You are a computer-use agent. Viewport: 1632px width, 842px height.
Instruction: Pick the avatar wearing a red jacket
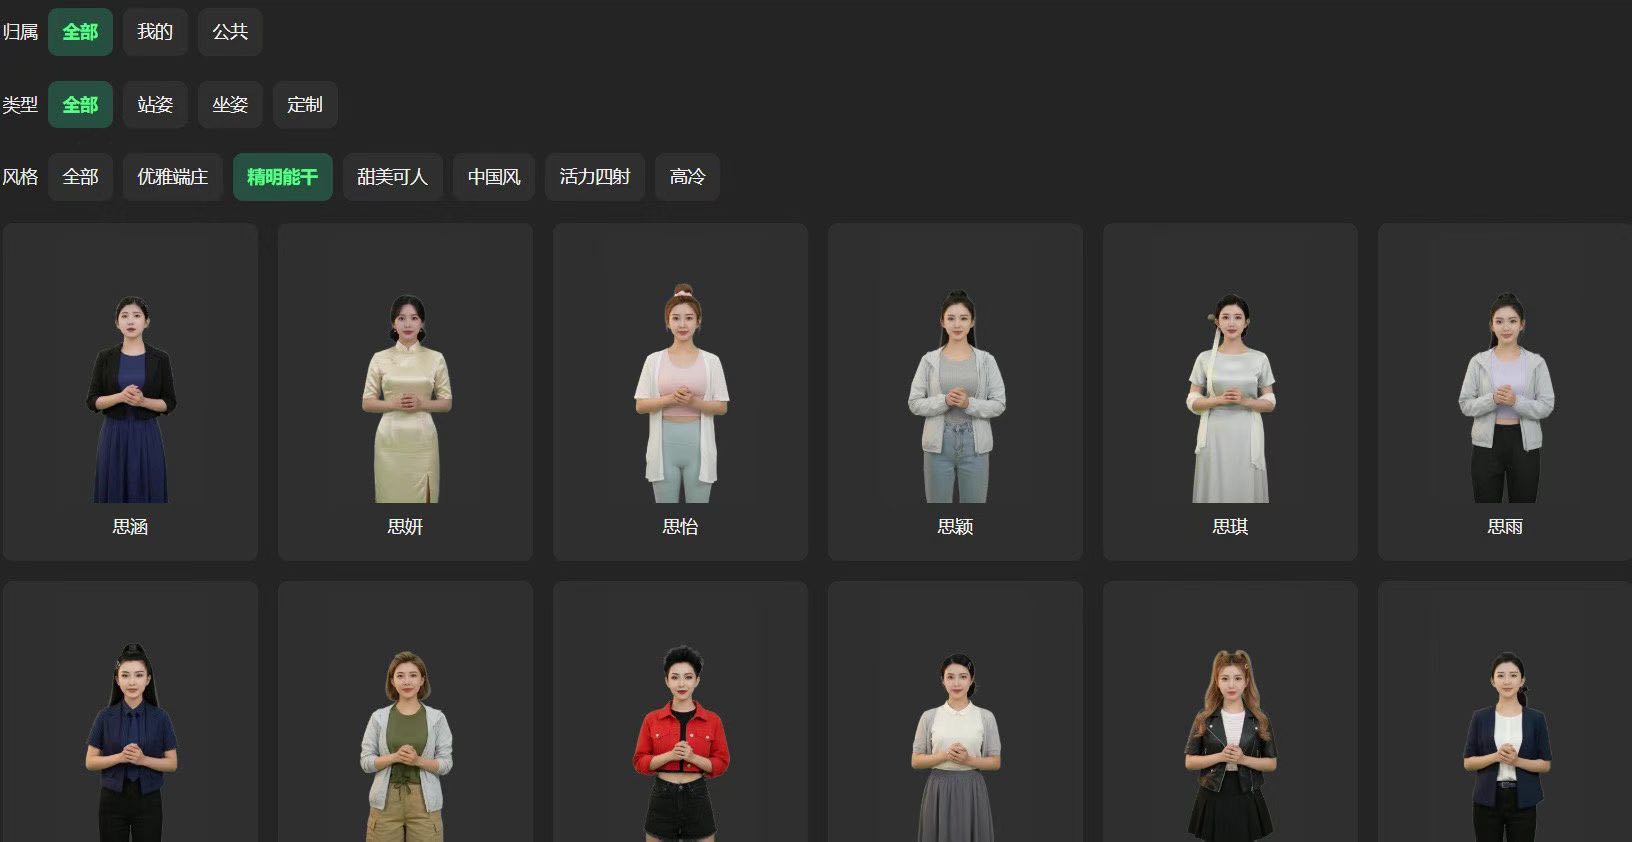pyautogui.click(x=680, y=740)
